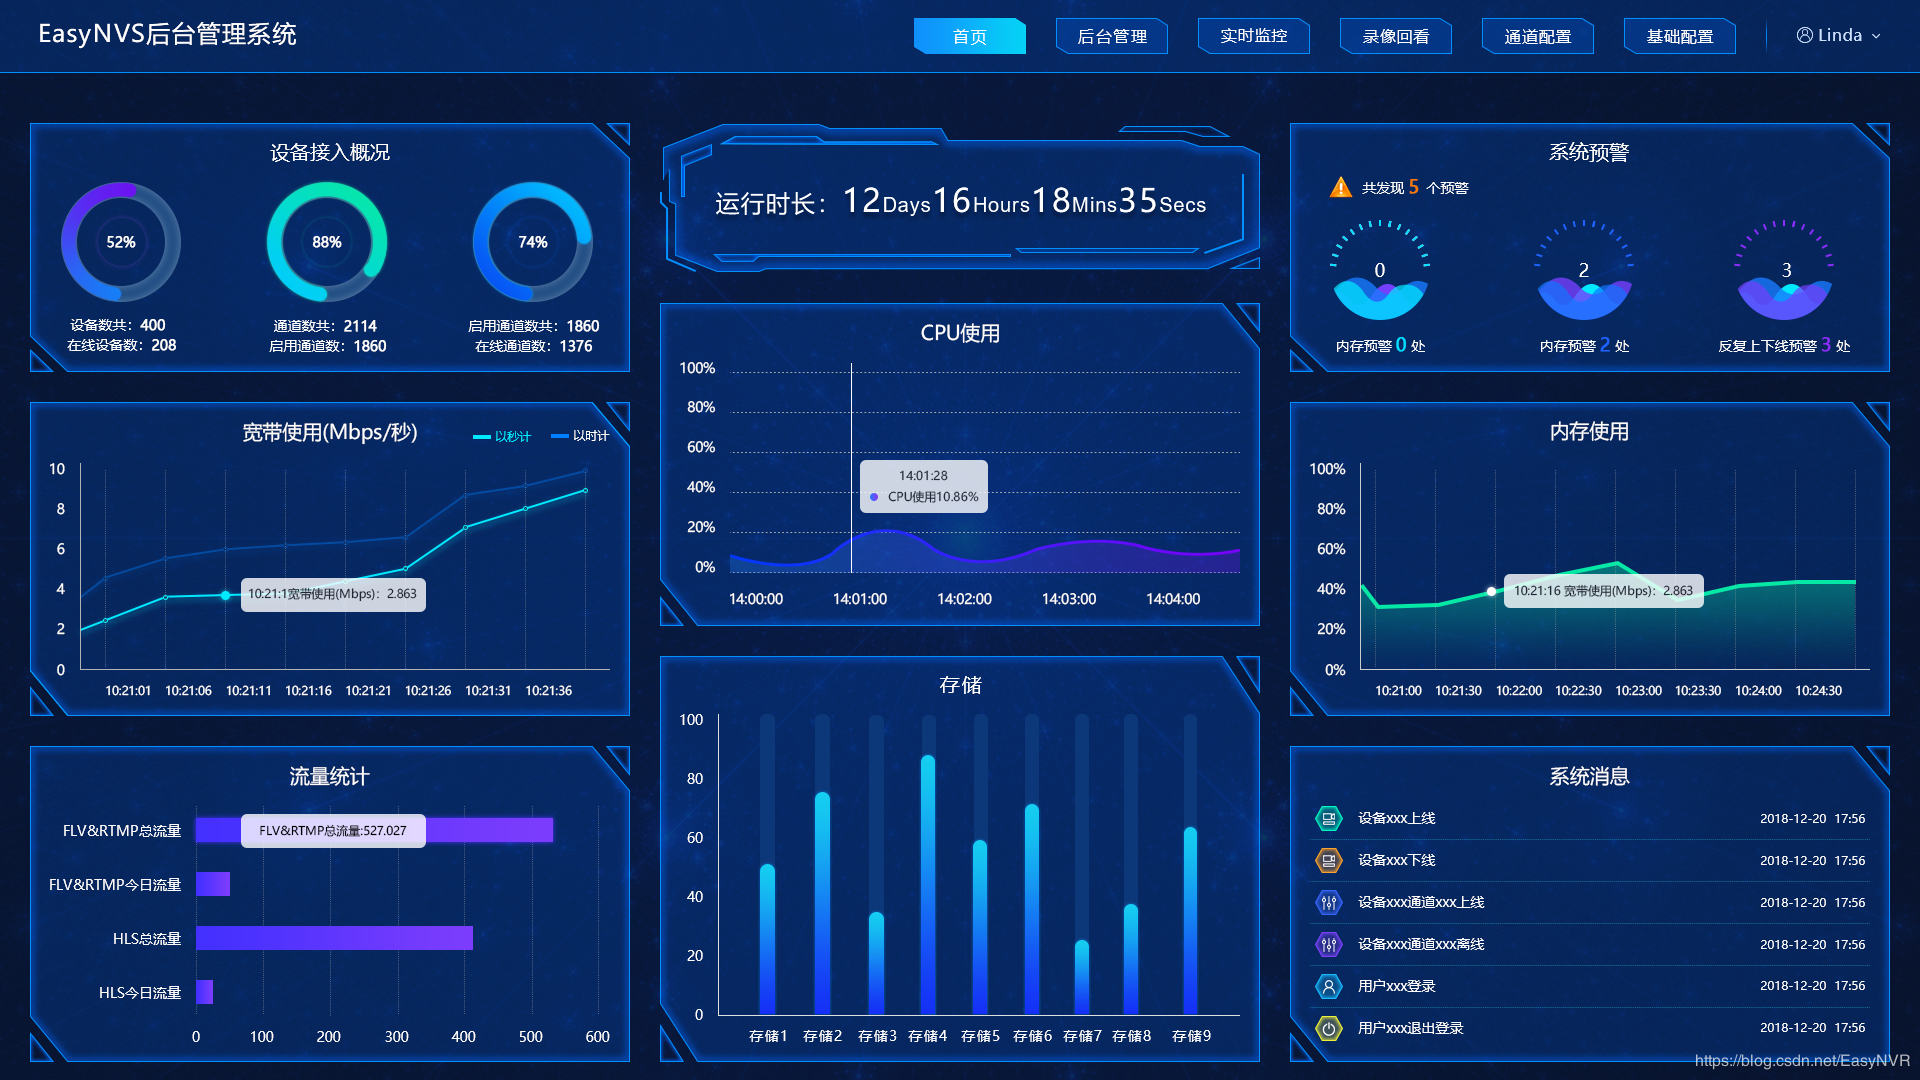Click the user login message icon
1920x1080 pixels.
click(1328, 987)
